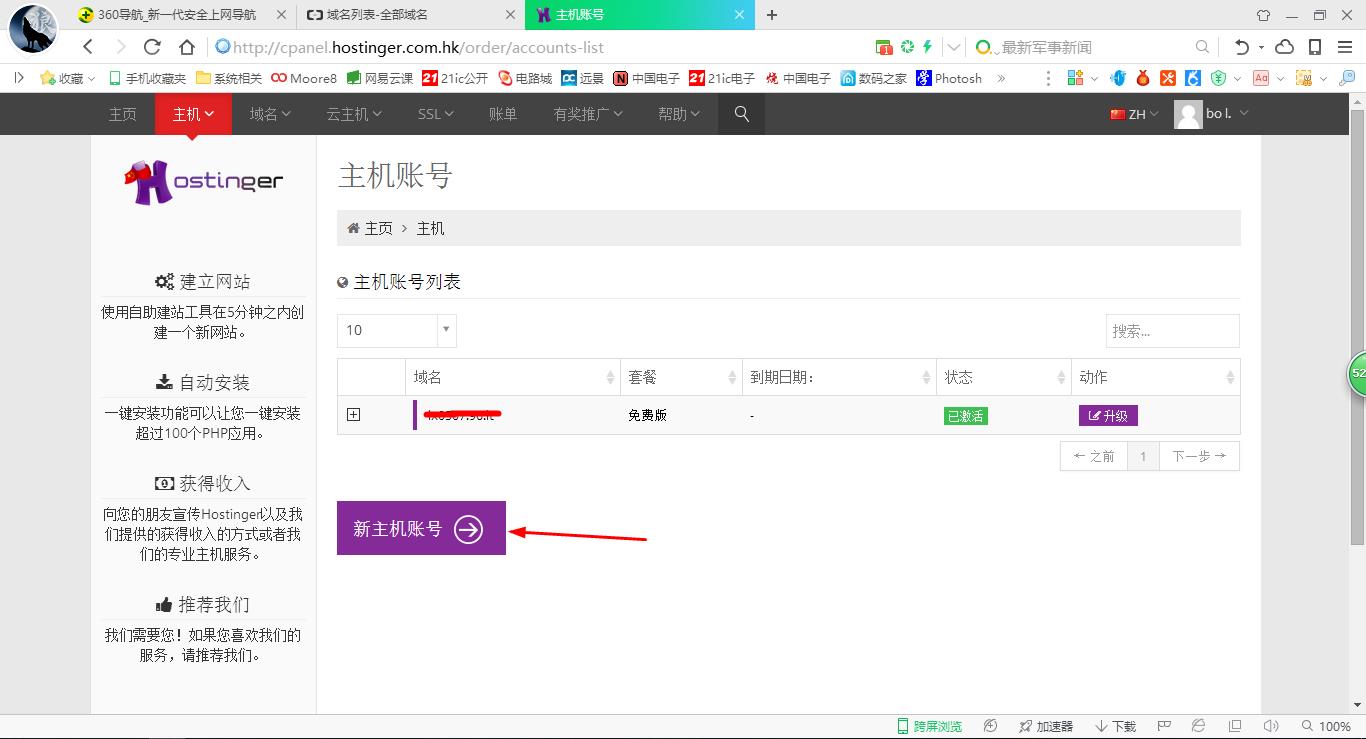
Task: Open the results-per-page dropdown showing 10
Action: click(396, 330)
